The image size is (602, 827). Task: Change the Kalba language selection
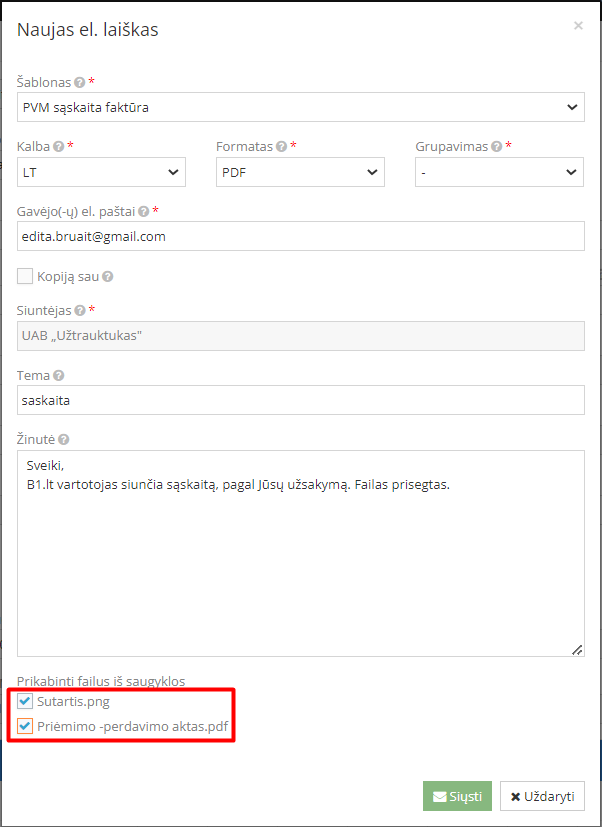pyautogui.click(x=100, y=171)
